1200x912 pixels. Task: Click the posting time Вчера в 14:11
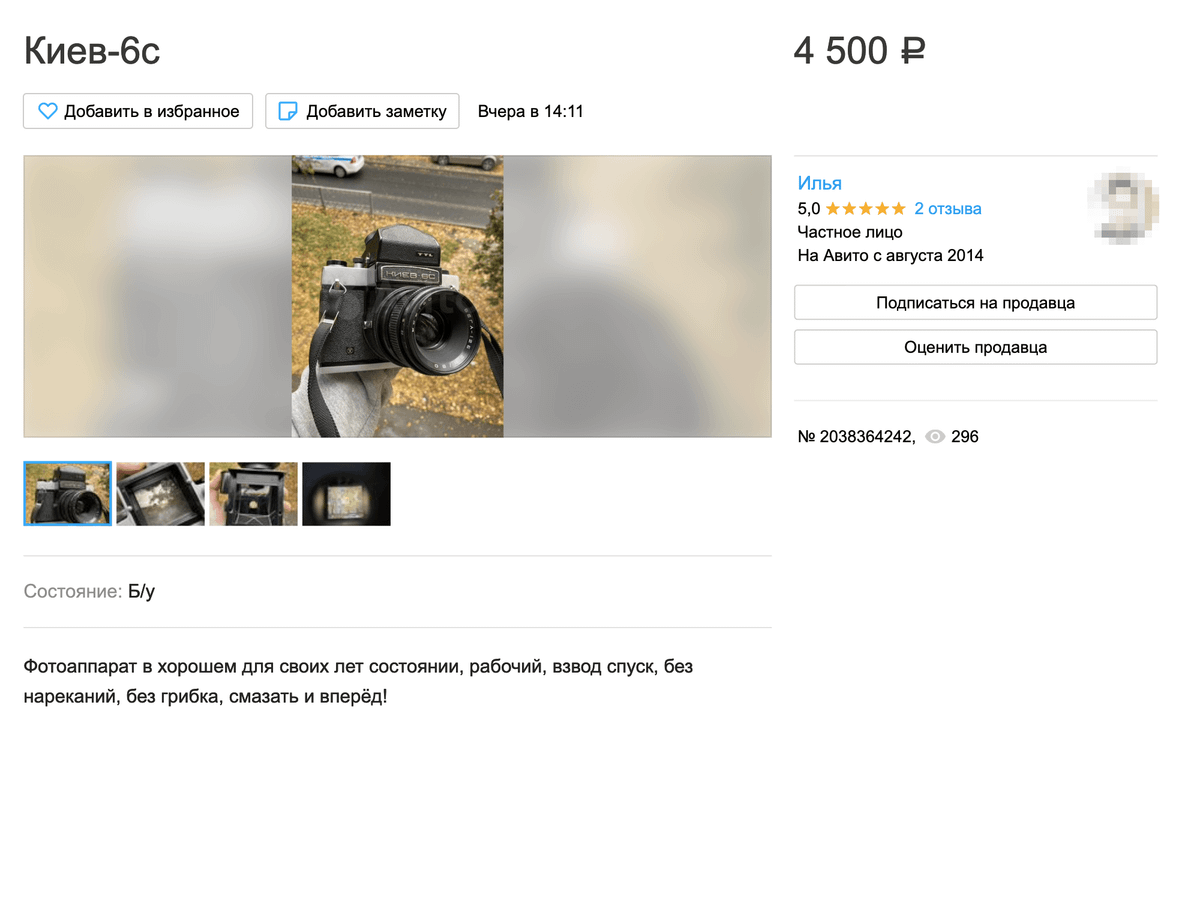click(x=531, y=111)
